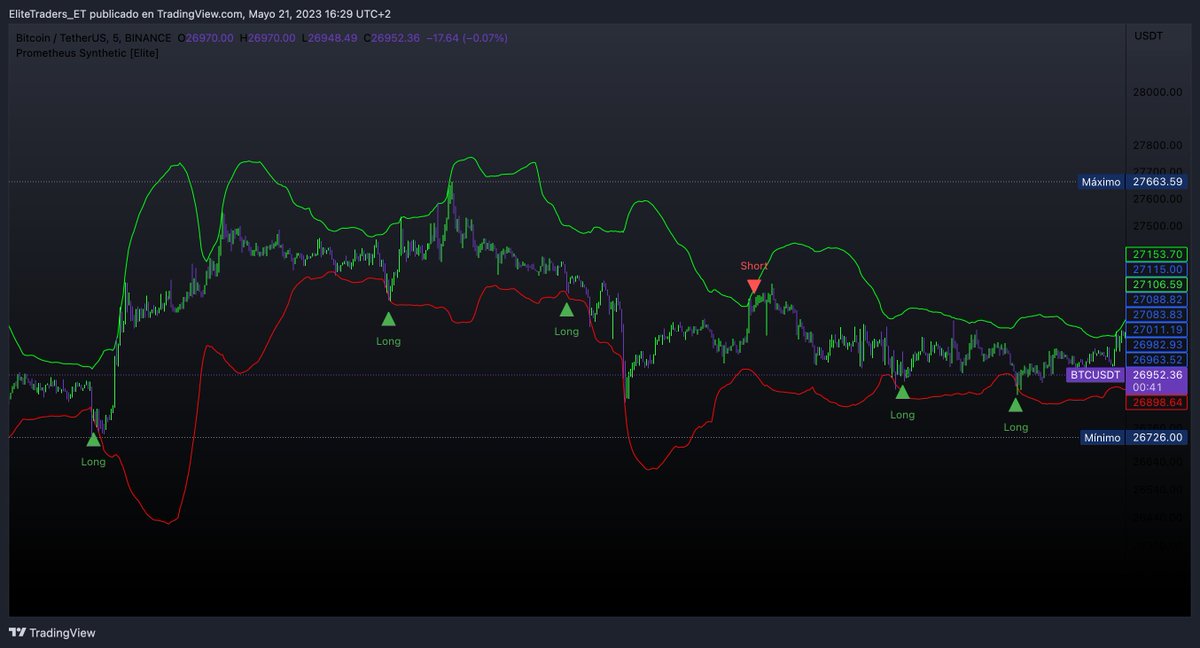Click the blue 27011.19 price label
1200x648 pixels.
(1158, 329)
